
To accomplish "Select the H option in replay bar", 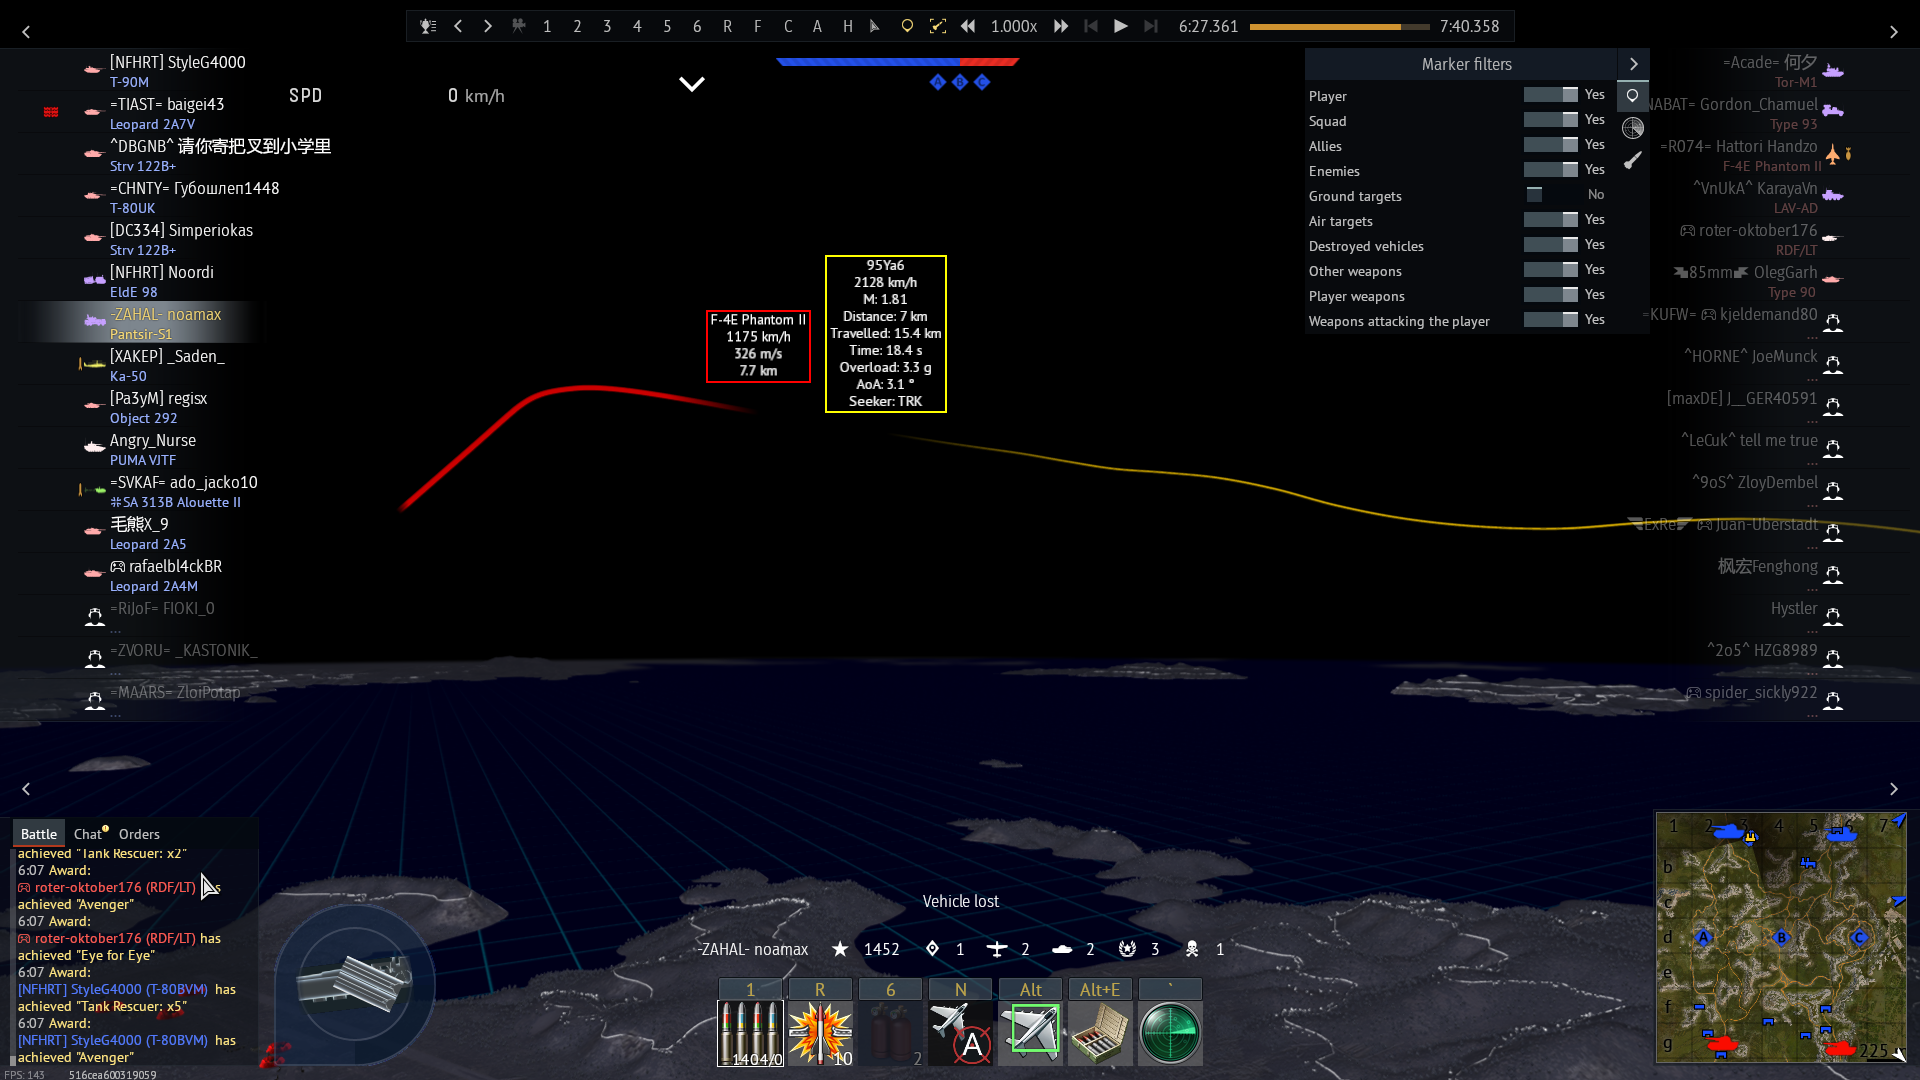I will click(x=847, y=26).
